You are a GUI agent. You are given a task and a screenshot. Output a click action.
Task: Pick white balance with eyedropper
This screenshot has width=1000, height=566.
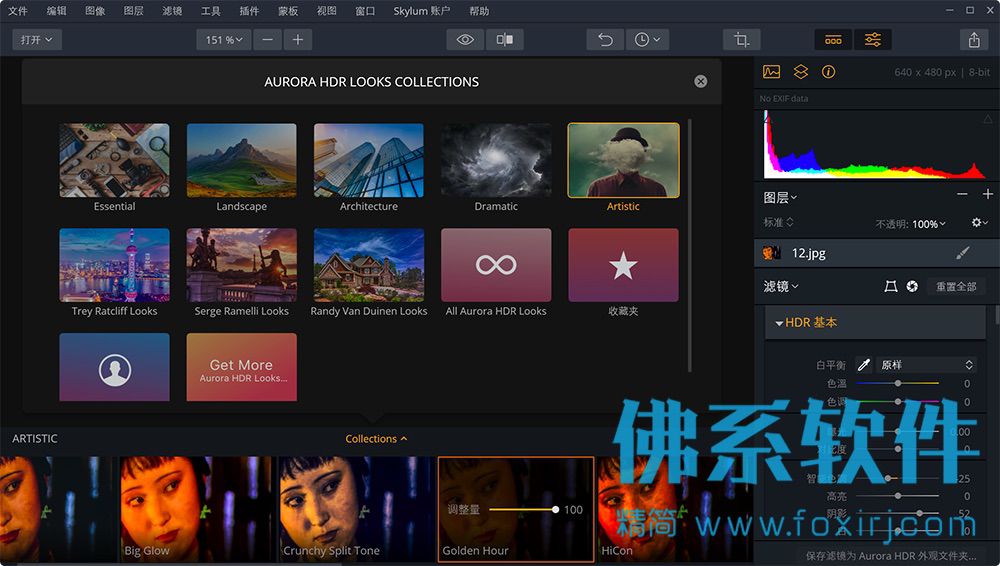point(864,365)
